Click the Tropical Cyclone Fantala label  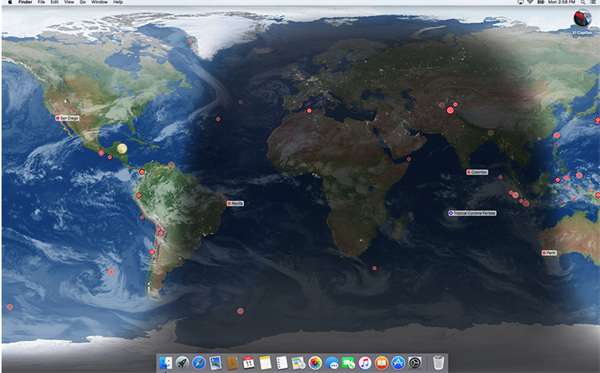click(472, 213)
